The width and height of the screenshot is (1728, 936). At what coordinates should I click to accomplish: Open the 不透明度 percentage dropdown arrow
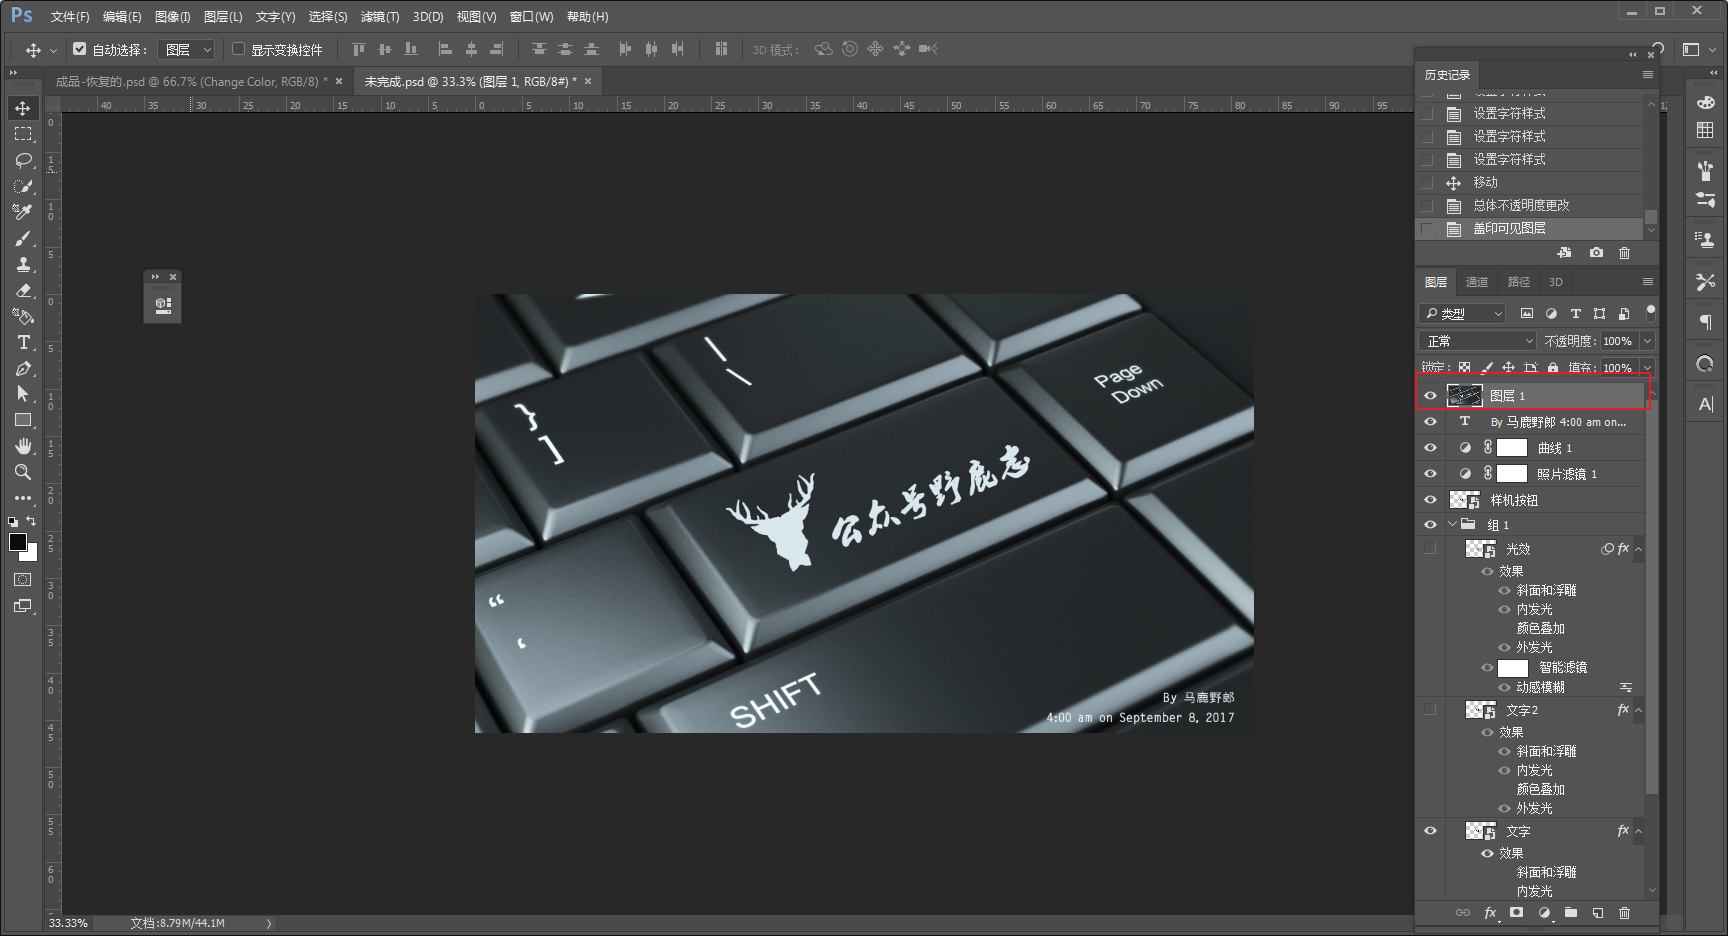click(1647, 341)
